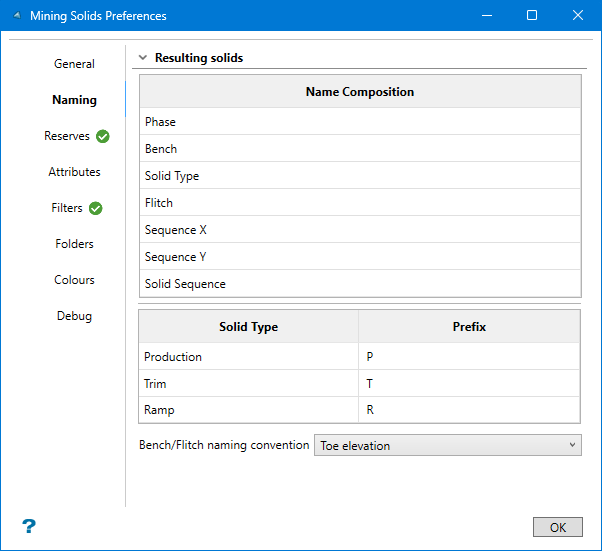Click the green checkmark beside Filters
The width and height of the screenshot is (602, 551).
tap(96, 208)
